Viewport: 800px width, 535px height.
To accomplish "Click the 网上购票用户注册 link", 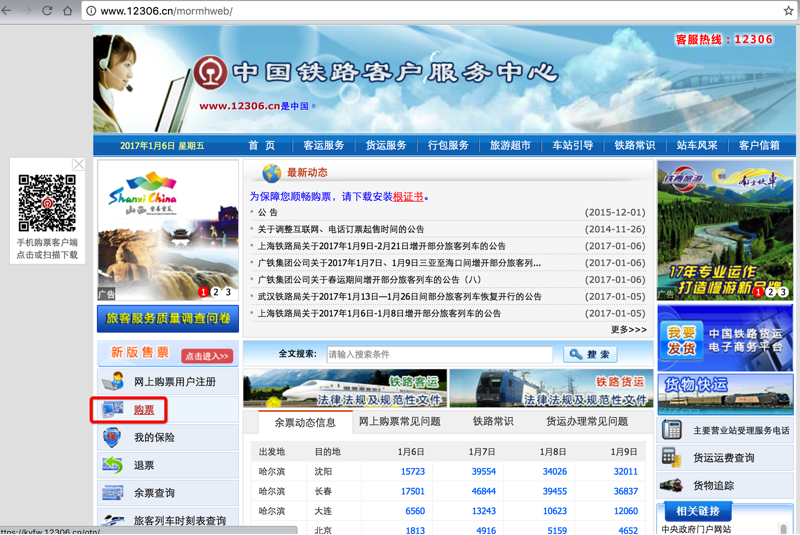I will pyautogui.click(x=174, y=381).
